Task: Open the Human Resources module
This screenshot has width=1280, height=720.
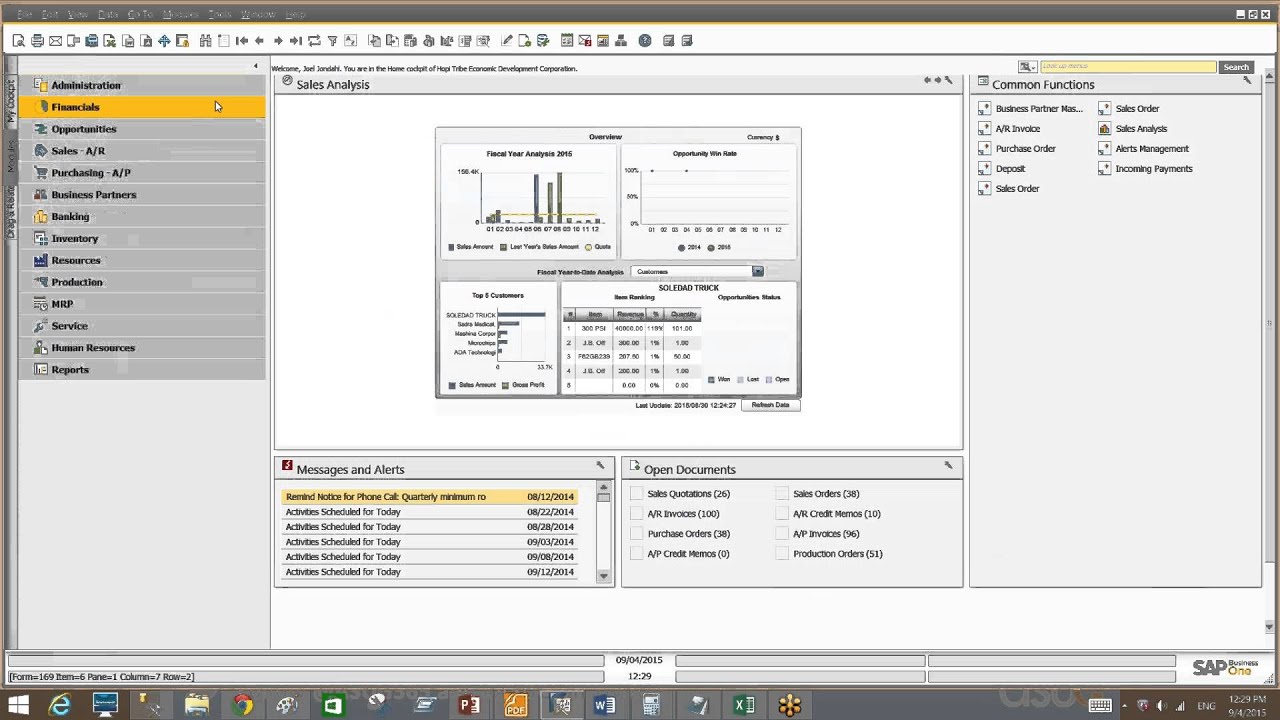Action: click(142, 347)
